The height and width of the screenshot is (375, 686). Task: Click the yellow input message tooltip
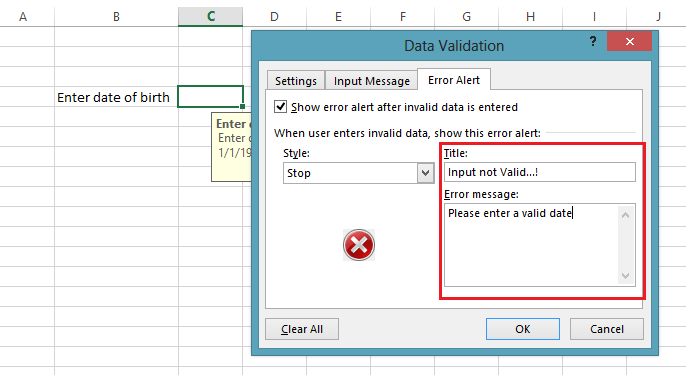231,147
